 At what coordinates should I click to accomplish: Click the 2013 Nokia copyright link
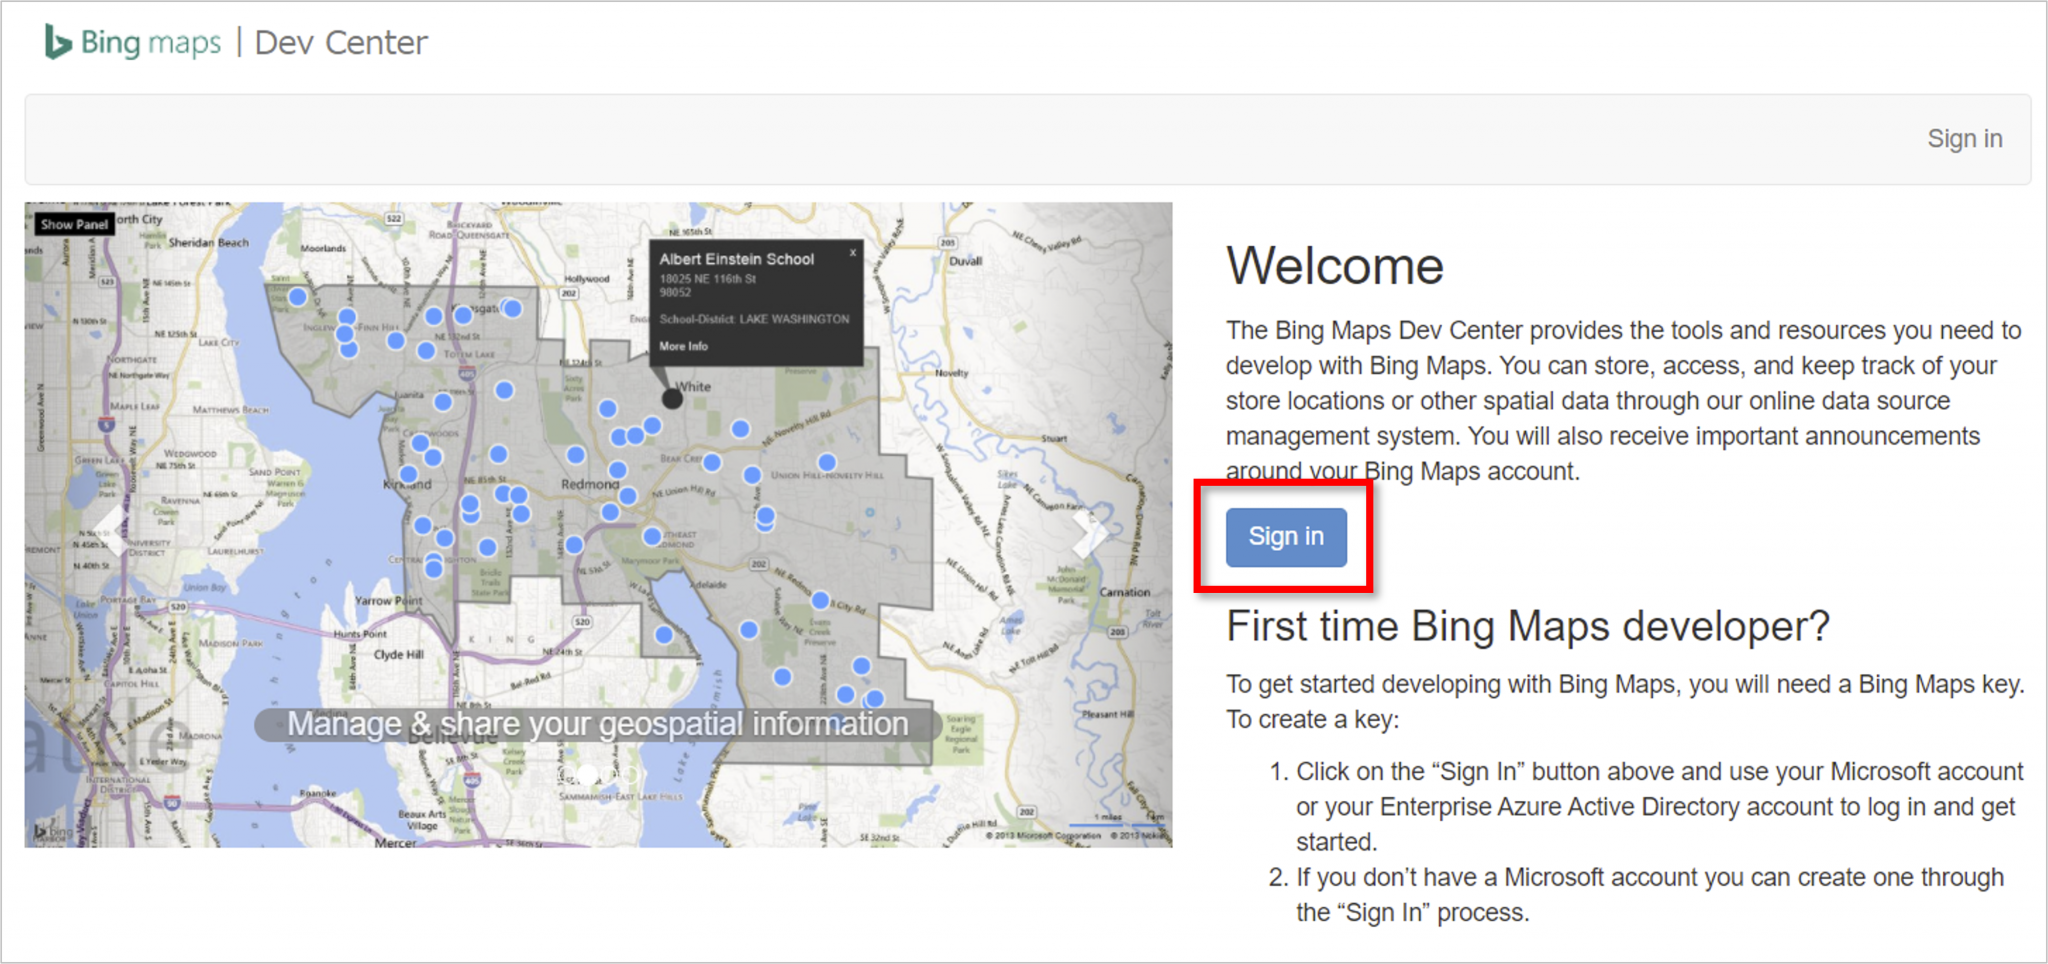1136,837
